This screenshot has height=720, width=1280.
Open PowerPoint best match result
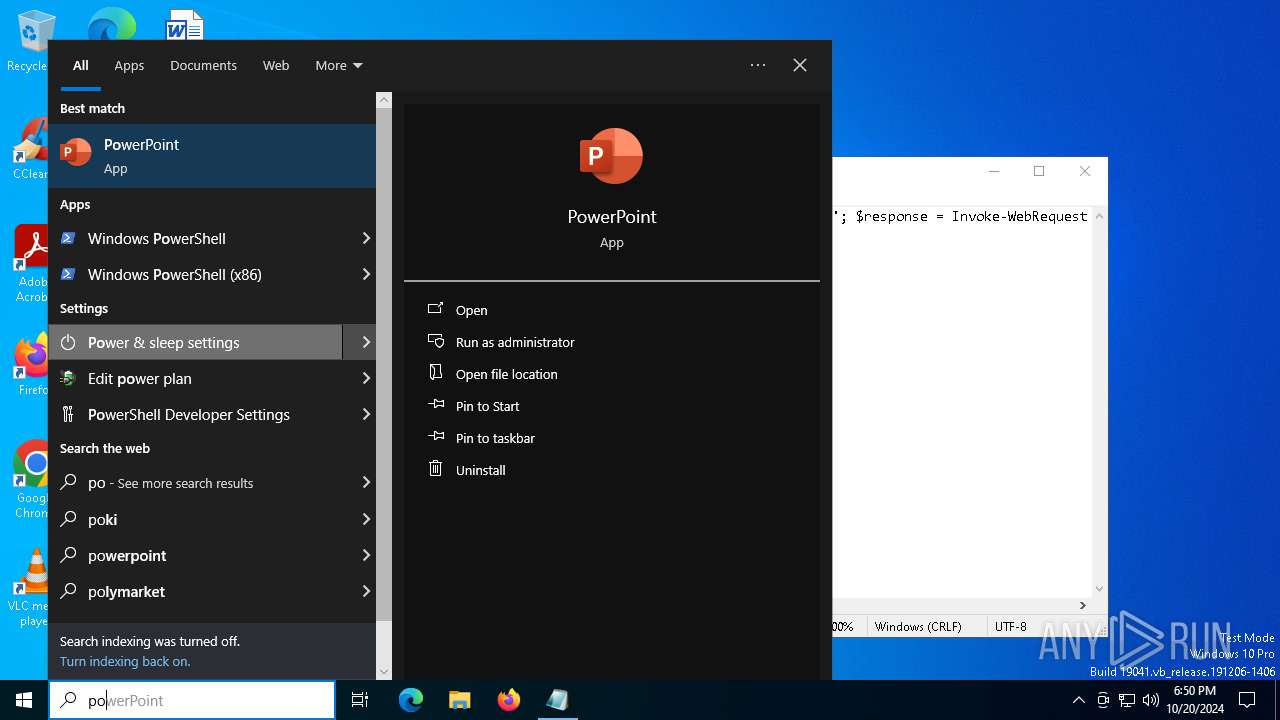pyautogui.click(x=212, y=156)
